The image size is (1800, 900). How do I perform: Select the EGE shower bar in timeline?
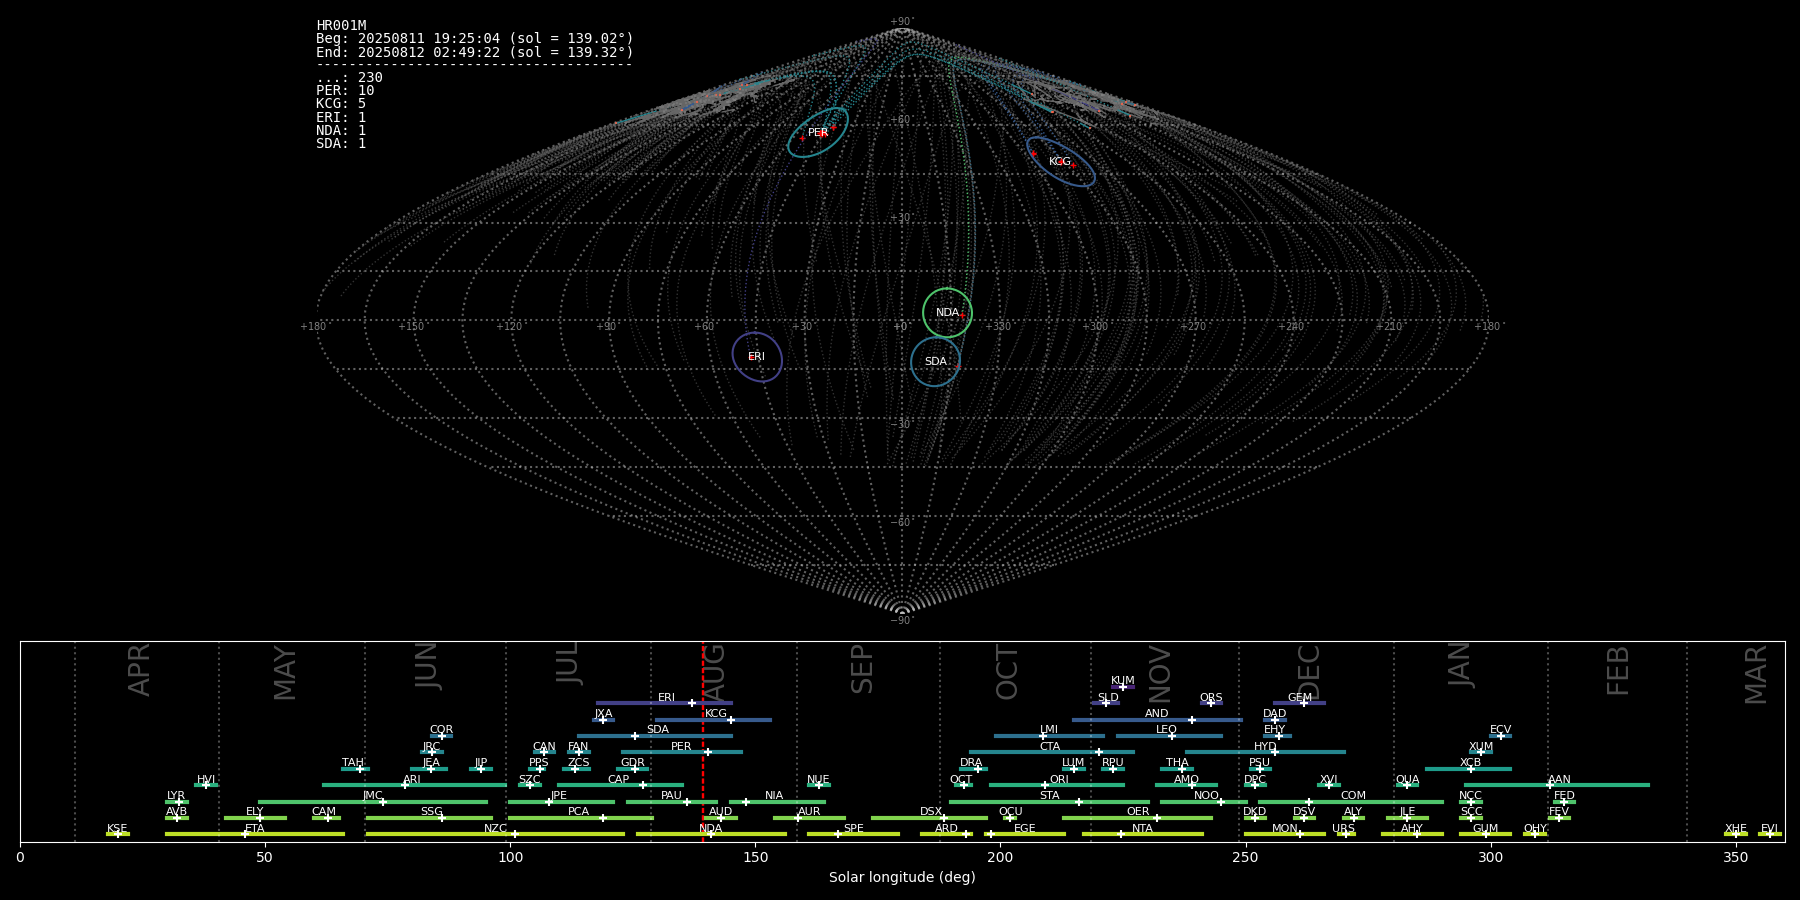point(1025,834)
